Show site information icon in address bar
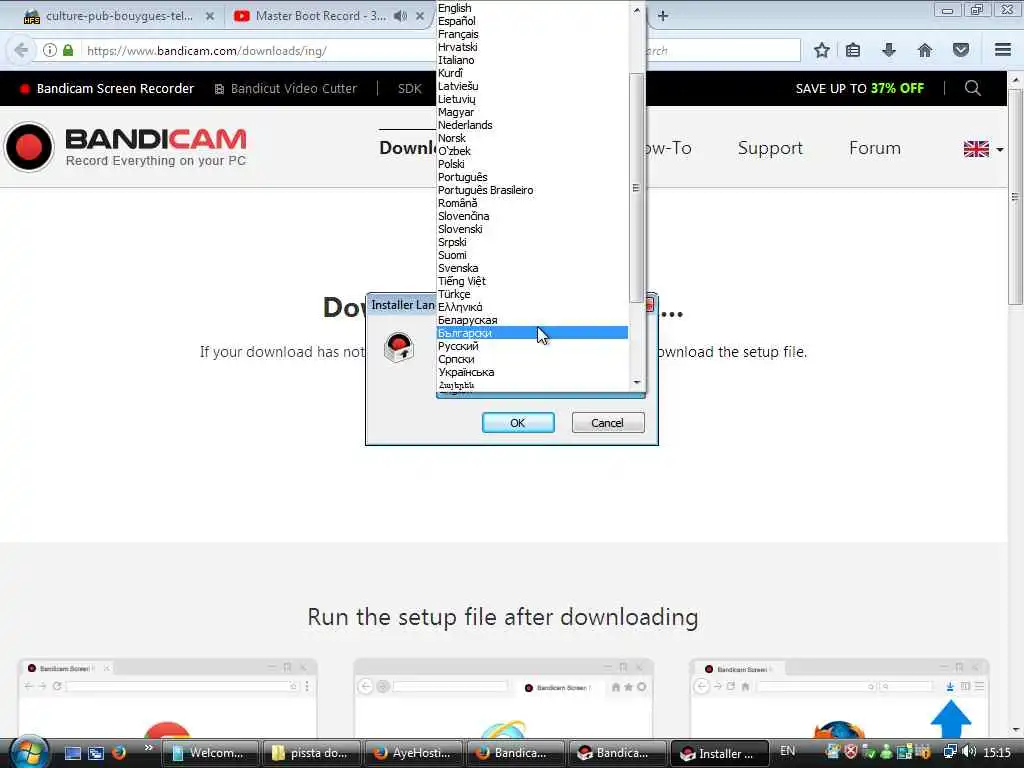Viewport: 1024px width, 768px height. tap(50, 50)
